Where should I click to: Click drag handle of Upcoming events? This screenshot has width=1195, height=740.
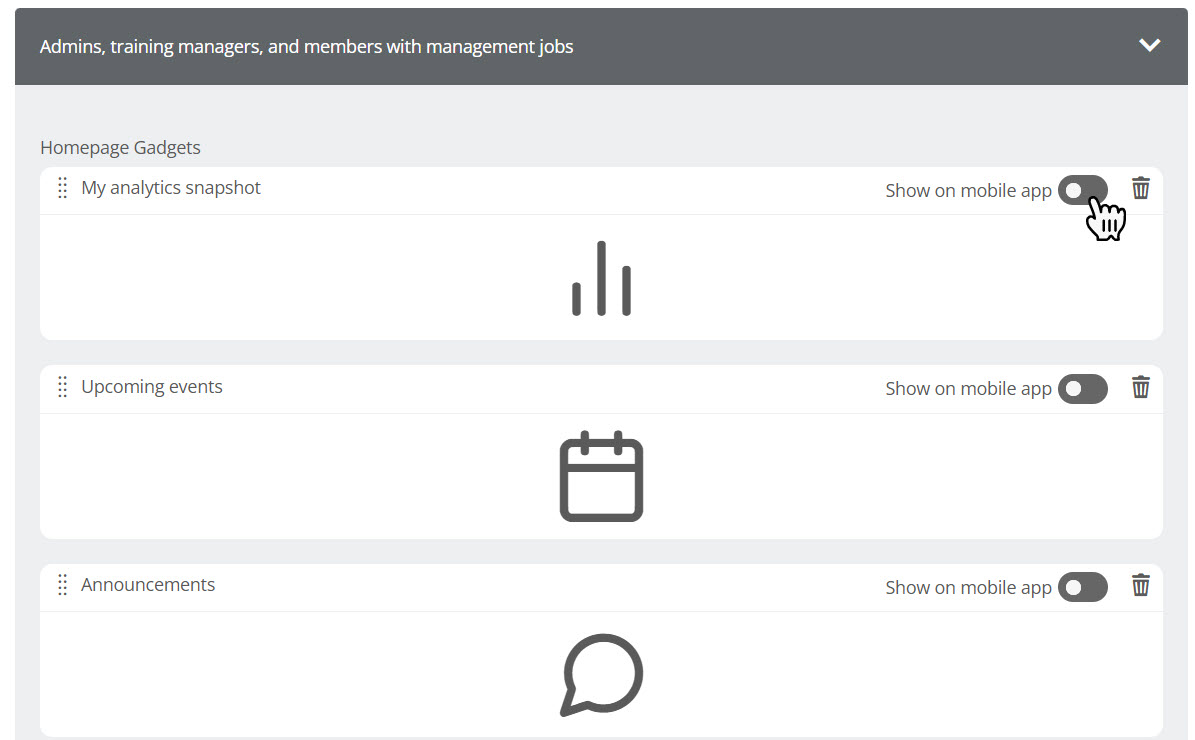pos(62,387)
